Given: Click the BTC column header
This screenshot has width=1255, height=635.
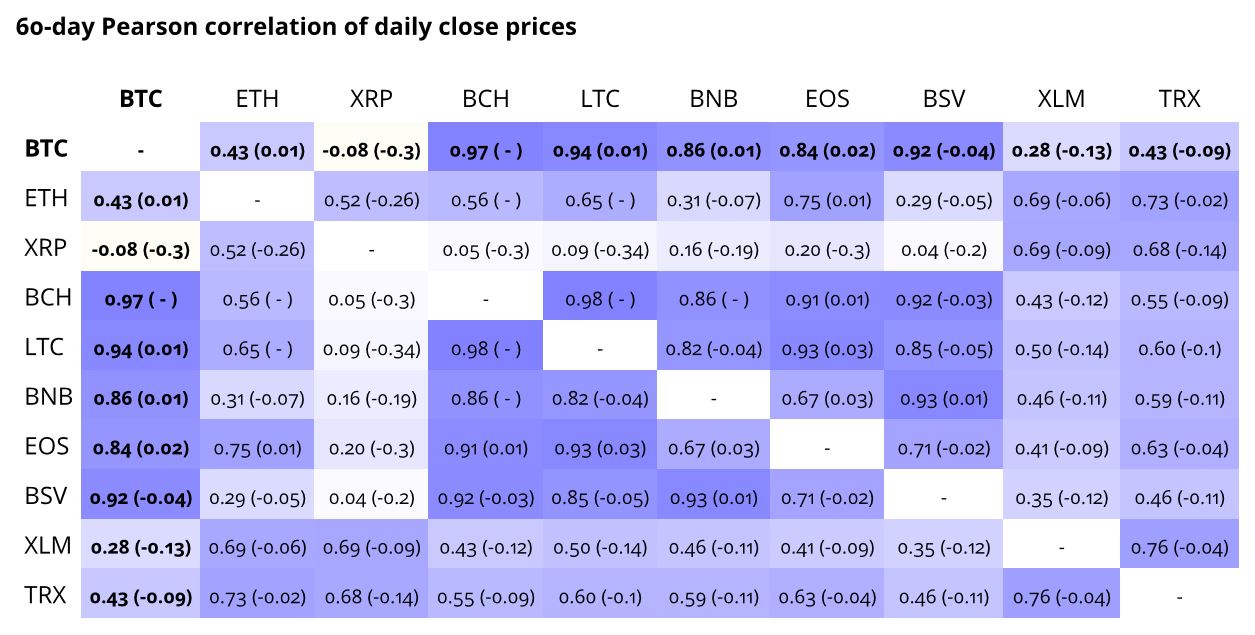Looking at the screenshot, I should pos(141,99).
